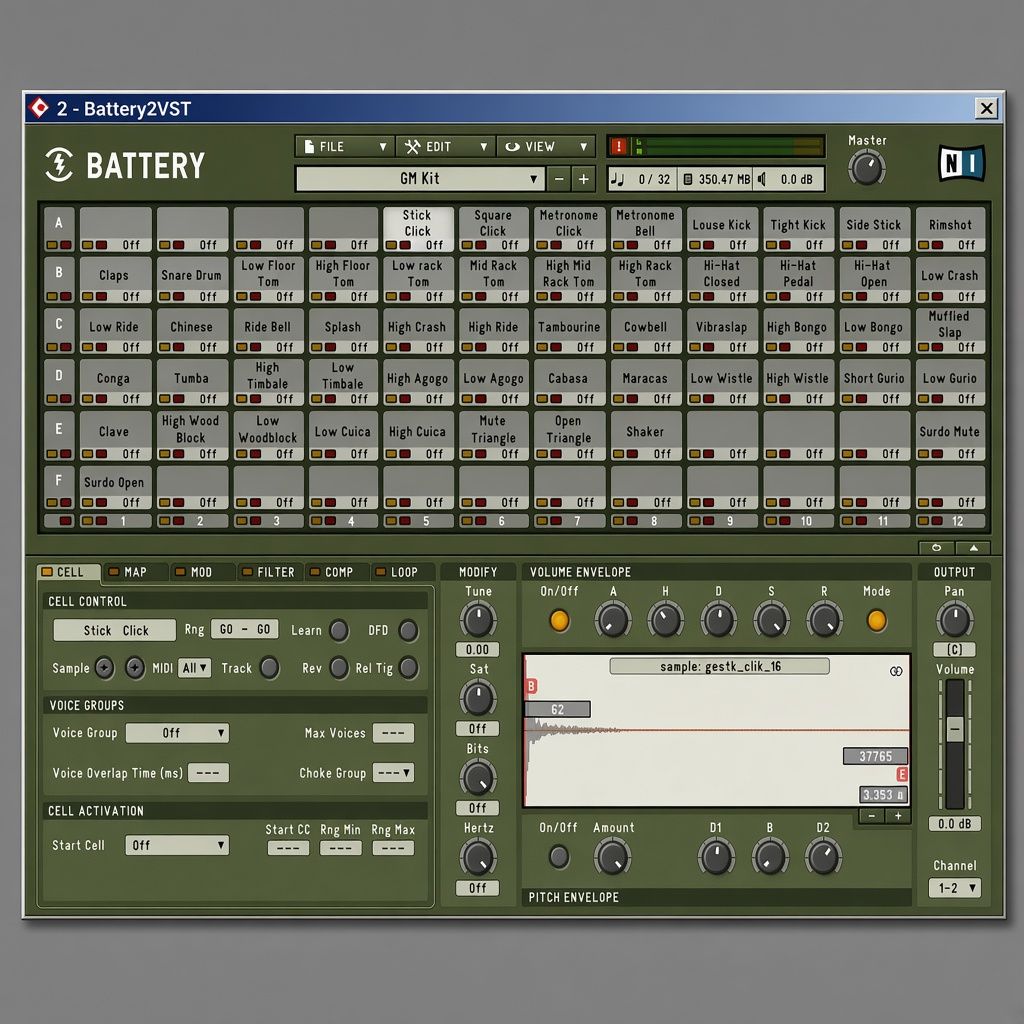
Task: Click the sample end E marker
Action: (x=902, y=775)
